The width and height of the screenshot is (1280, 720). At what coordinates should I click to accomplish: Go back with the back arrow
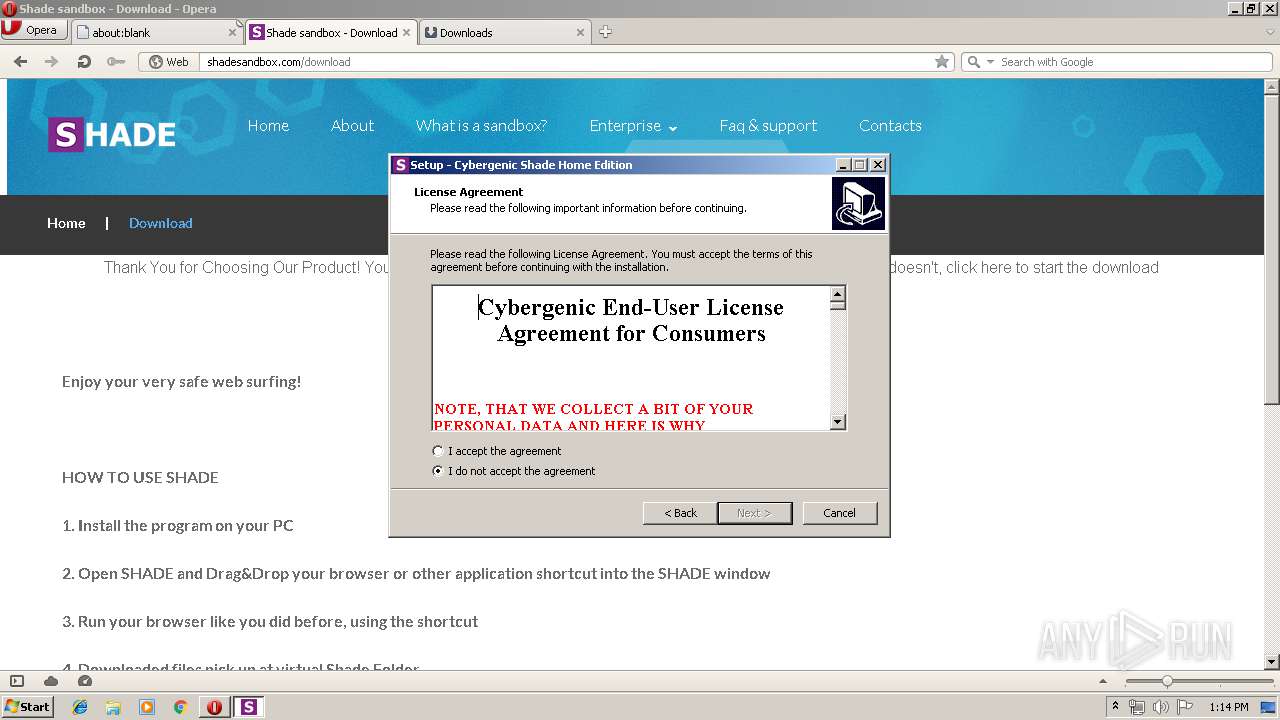pyautogui.click(x=20, y=61)
